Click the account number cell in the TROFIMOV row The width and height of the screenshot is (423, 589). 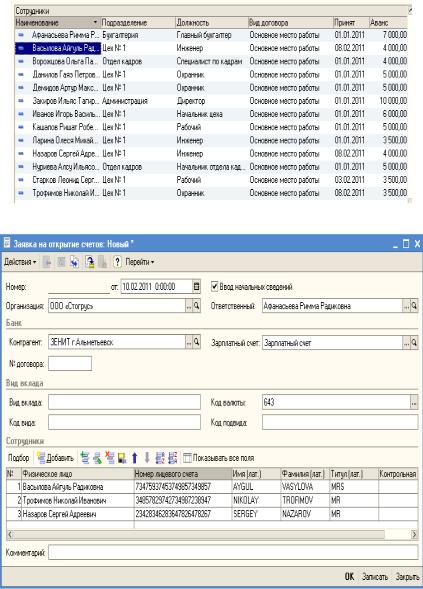point(183,500)
